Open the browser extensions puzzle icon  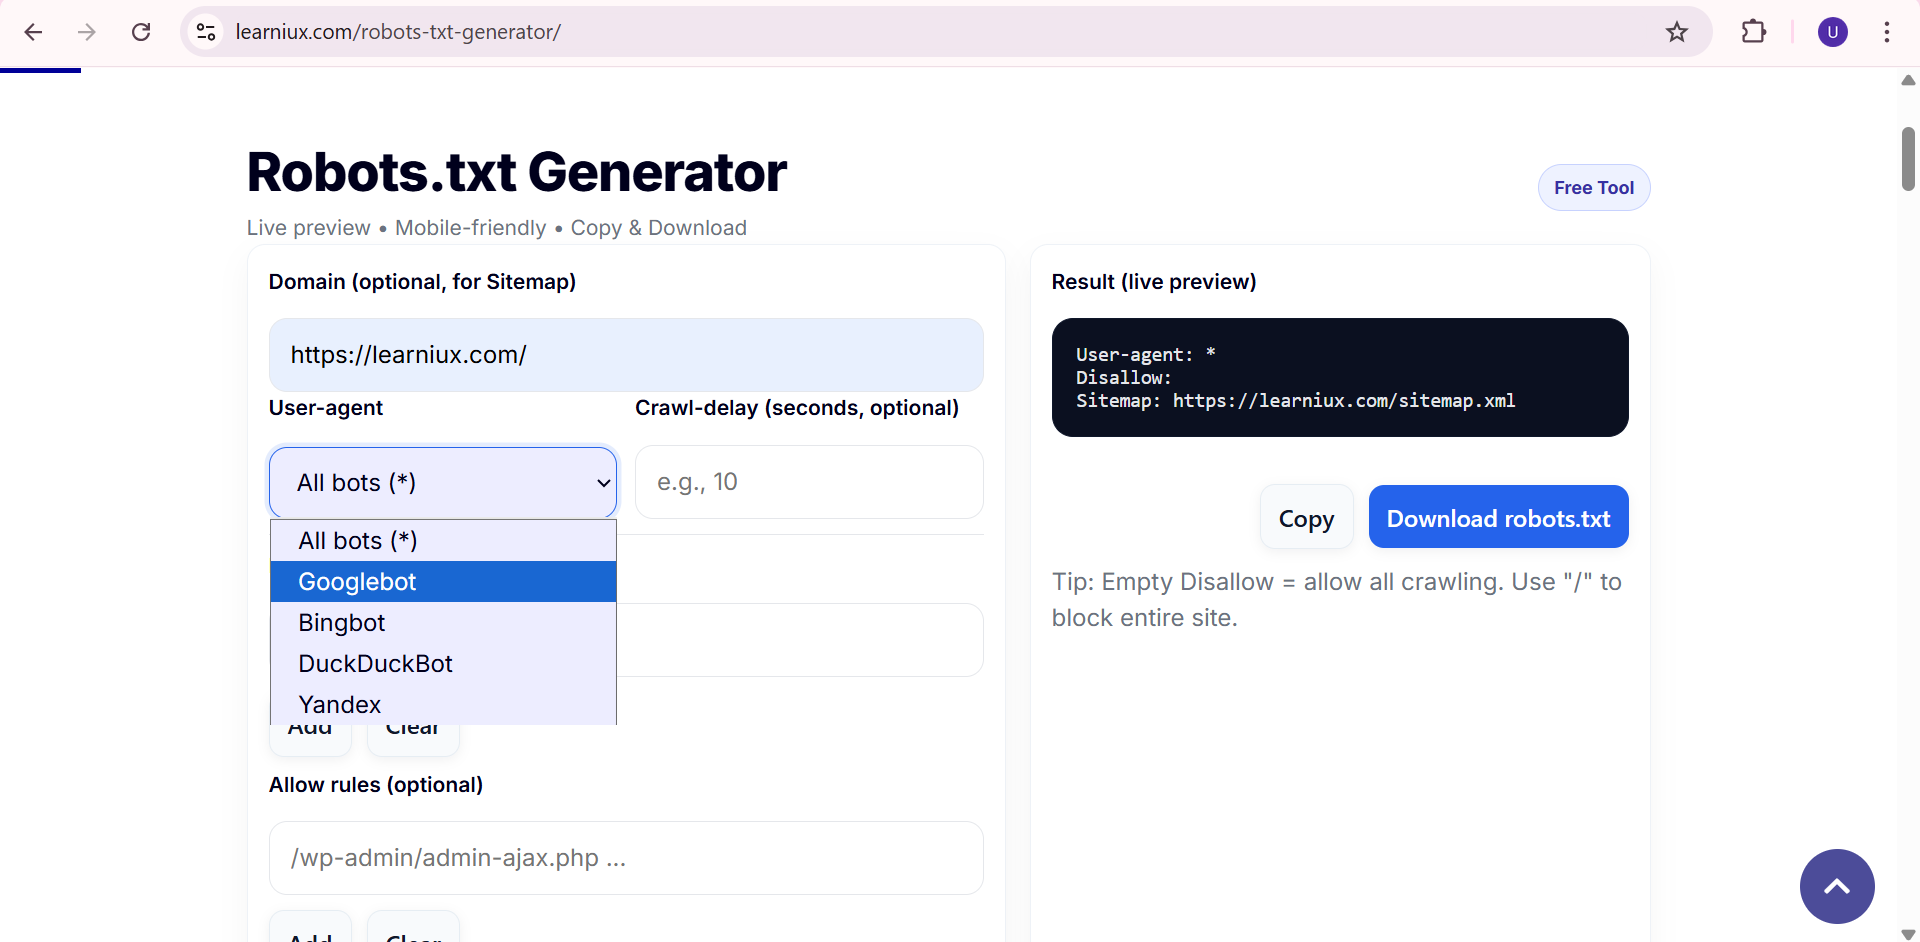(1753, 32)
